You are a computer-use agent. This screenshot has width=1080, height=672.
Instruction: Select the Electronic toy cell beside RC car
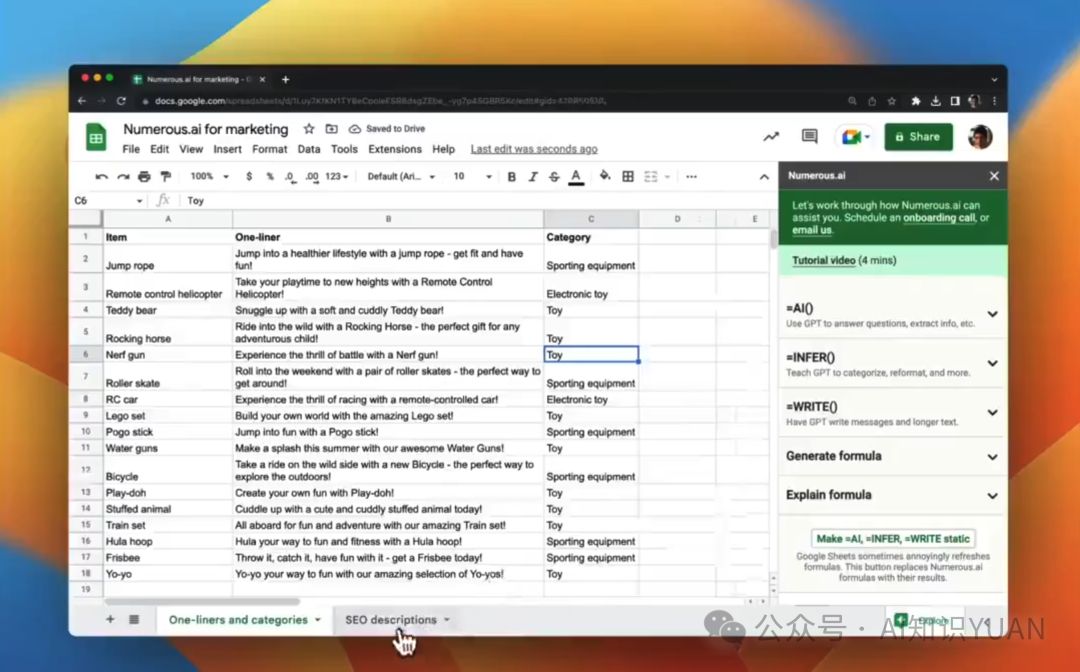[x=591, y=399]
